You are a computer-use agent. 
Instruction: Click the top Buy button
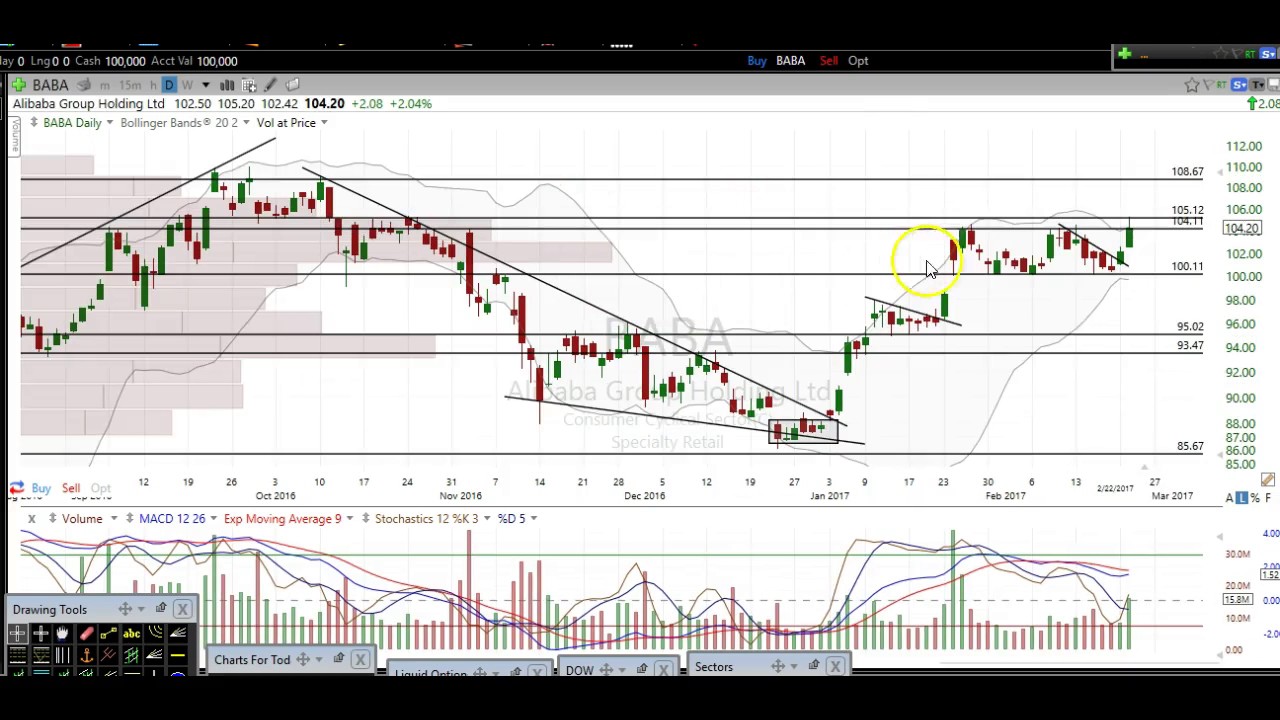757,61
